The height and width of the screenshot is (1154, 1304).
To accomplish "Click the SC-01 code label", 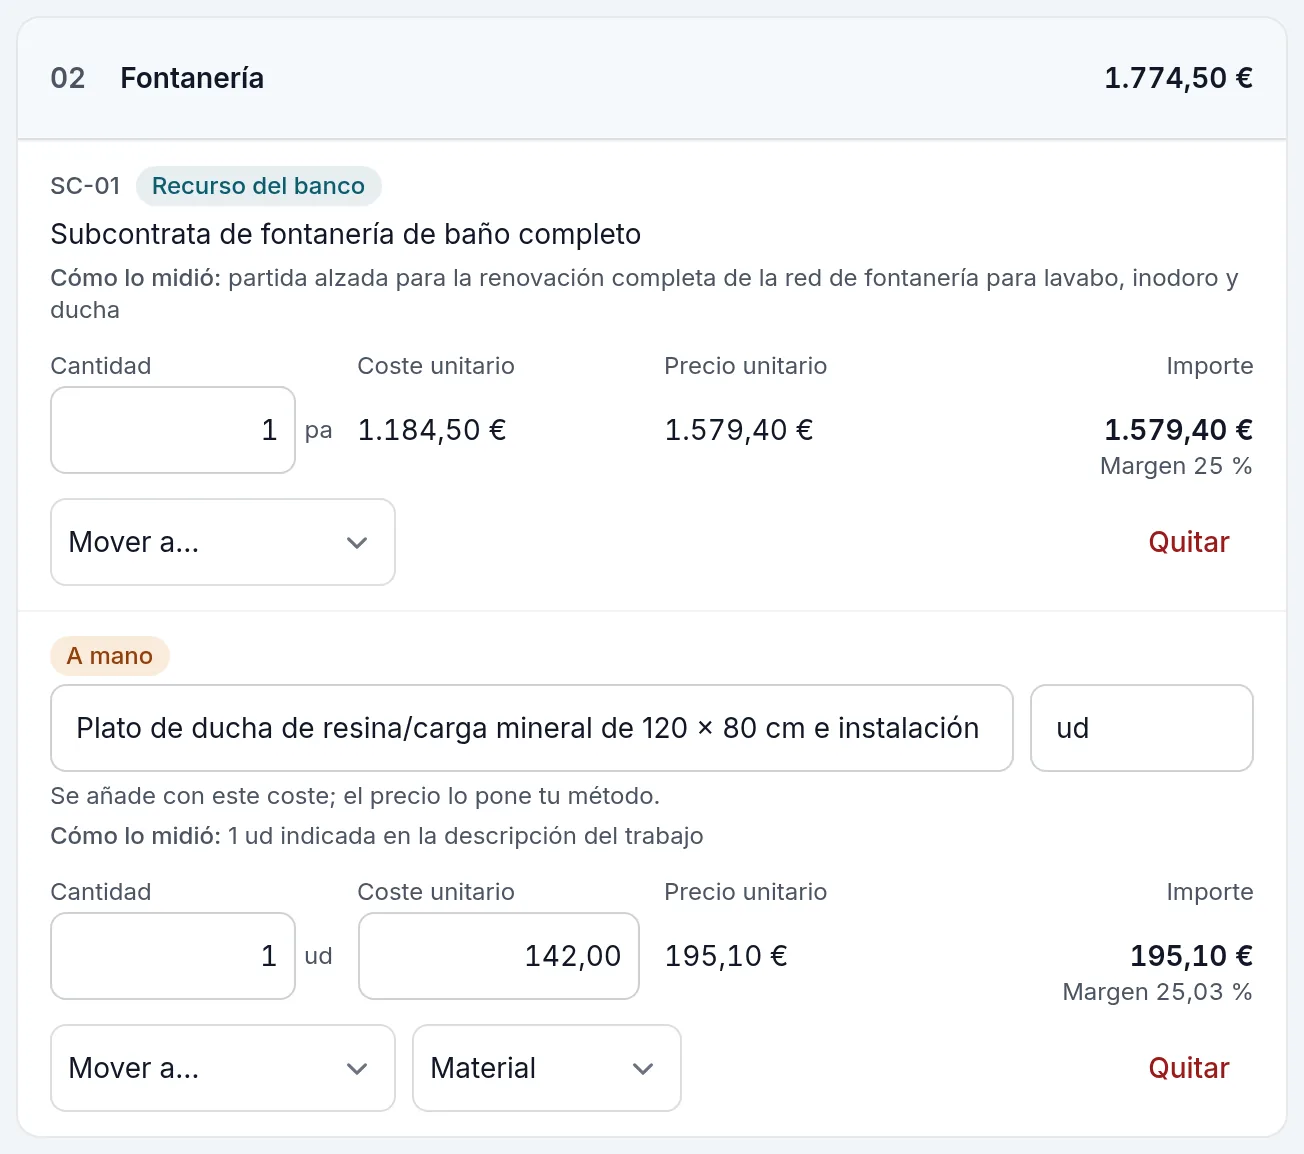I will [85, 186].
